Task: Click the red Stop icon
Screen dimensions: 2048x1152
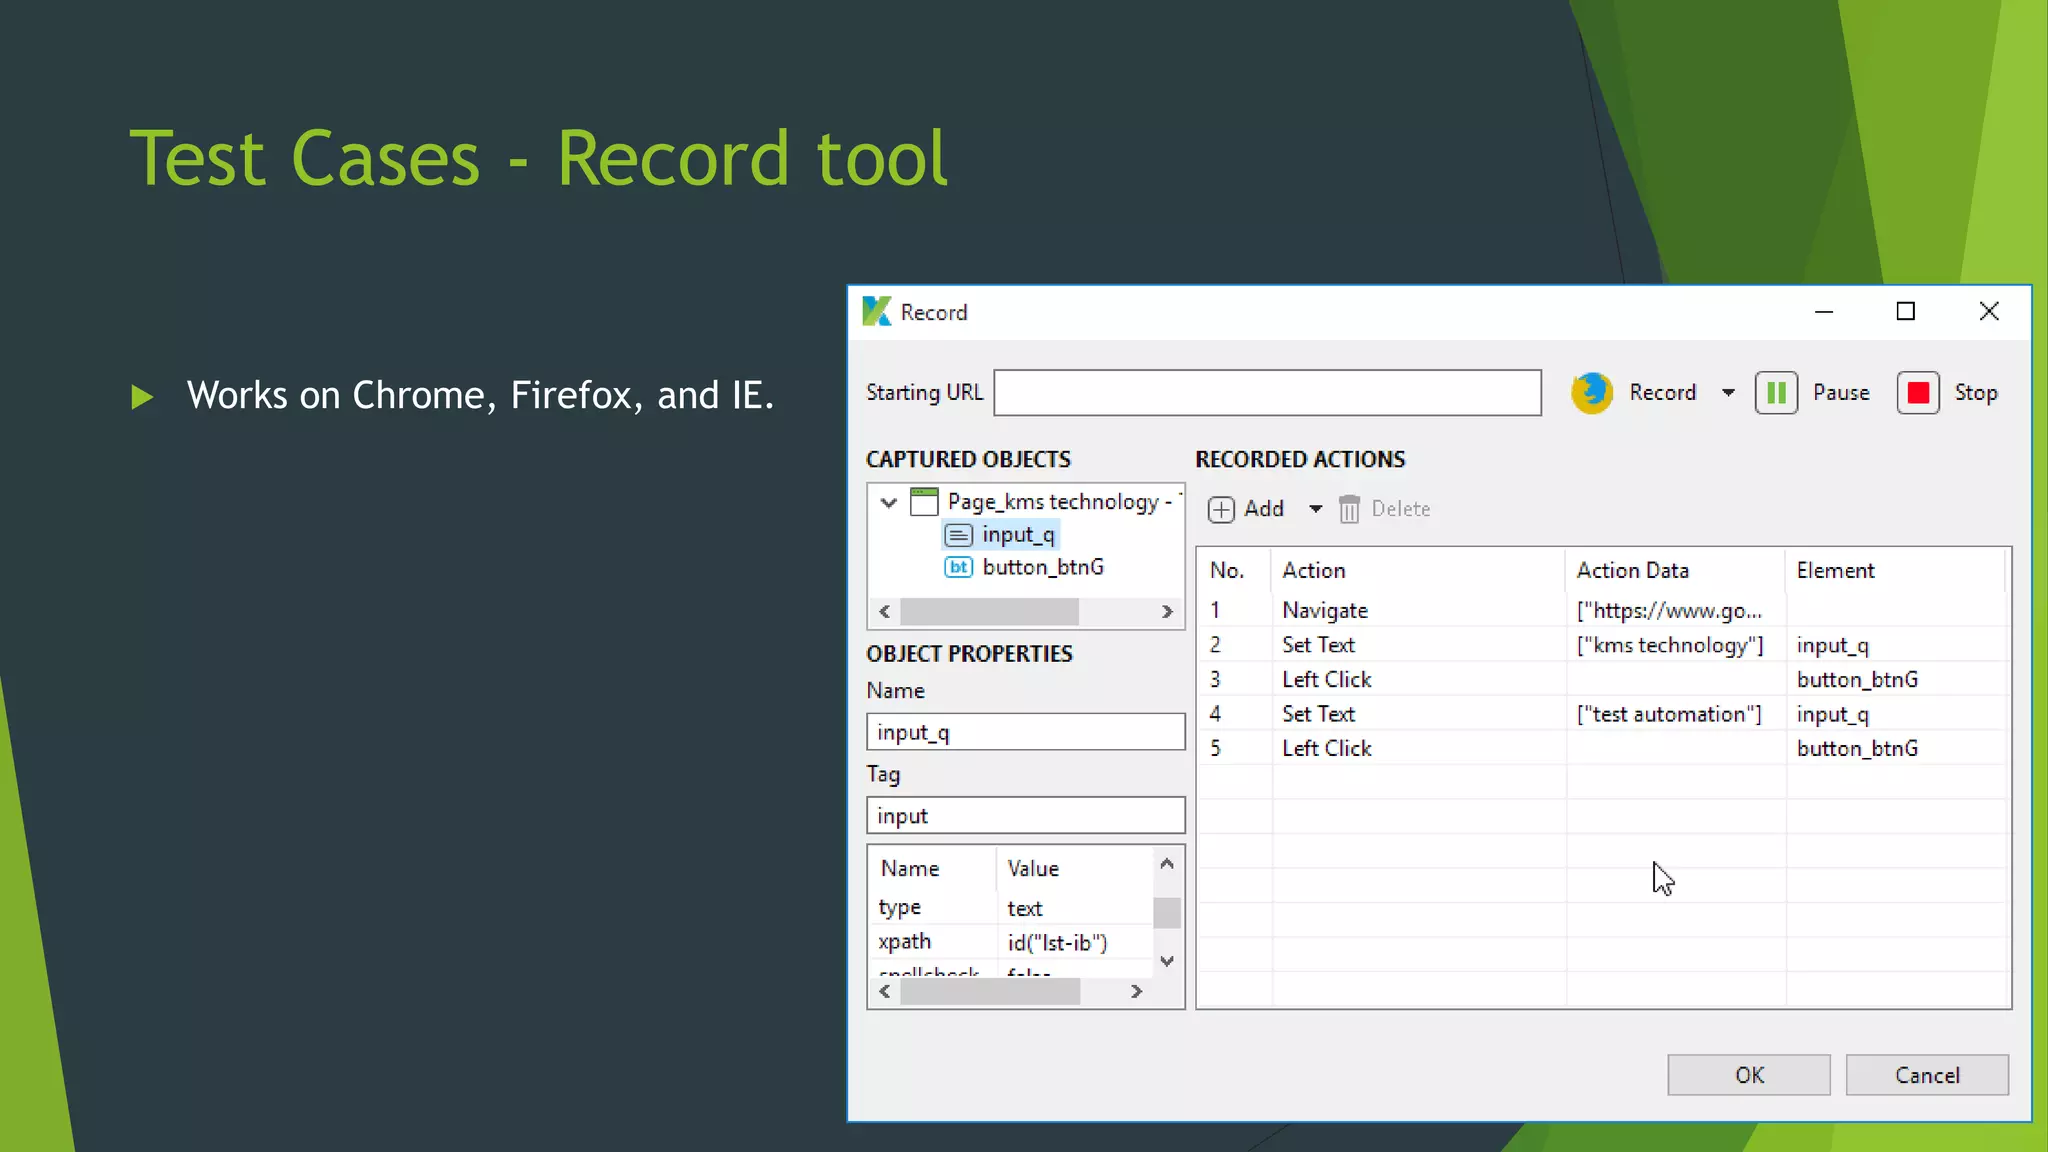Action: tap(1918, 393)
